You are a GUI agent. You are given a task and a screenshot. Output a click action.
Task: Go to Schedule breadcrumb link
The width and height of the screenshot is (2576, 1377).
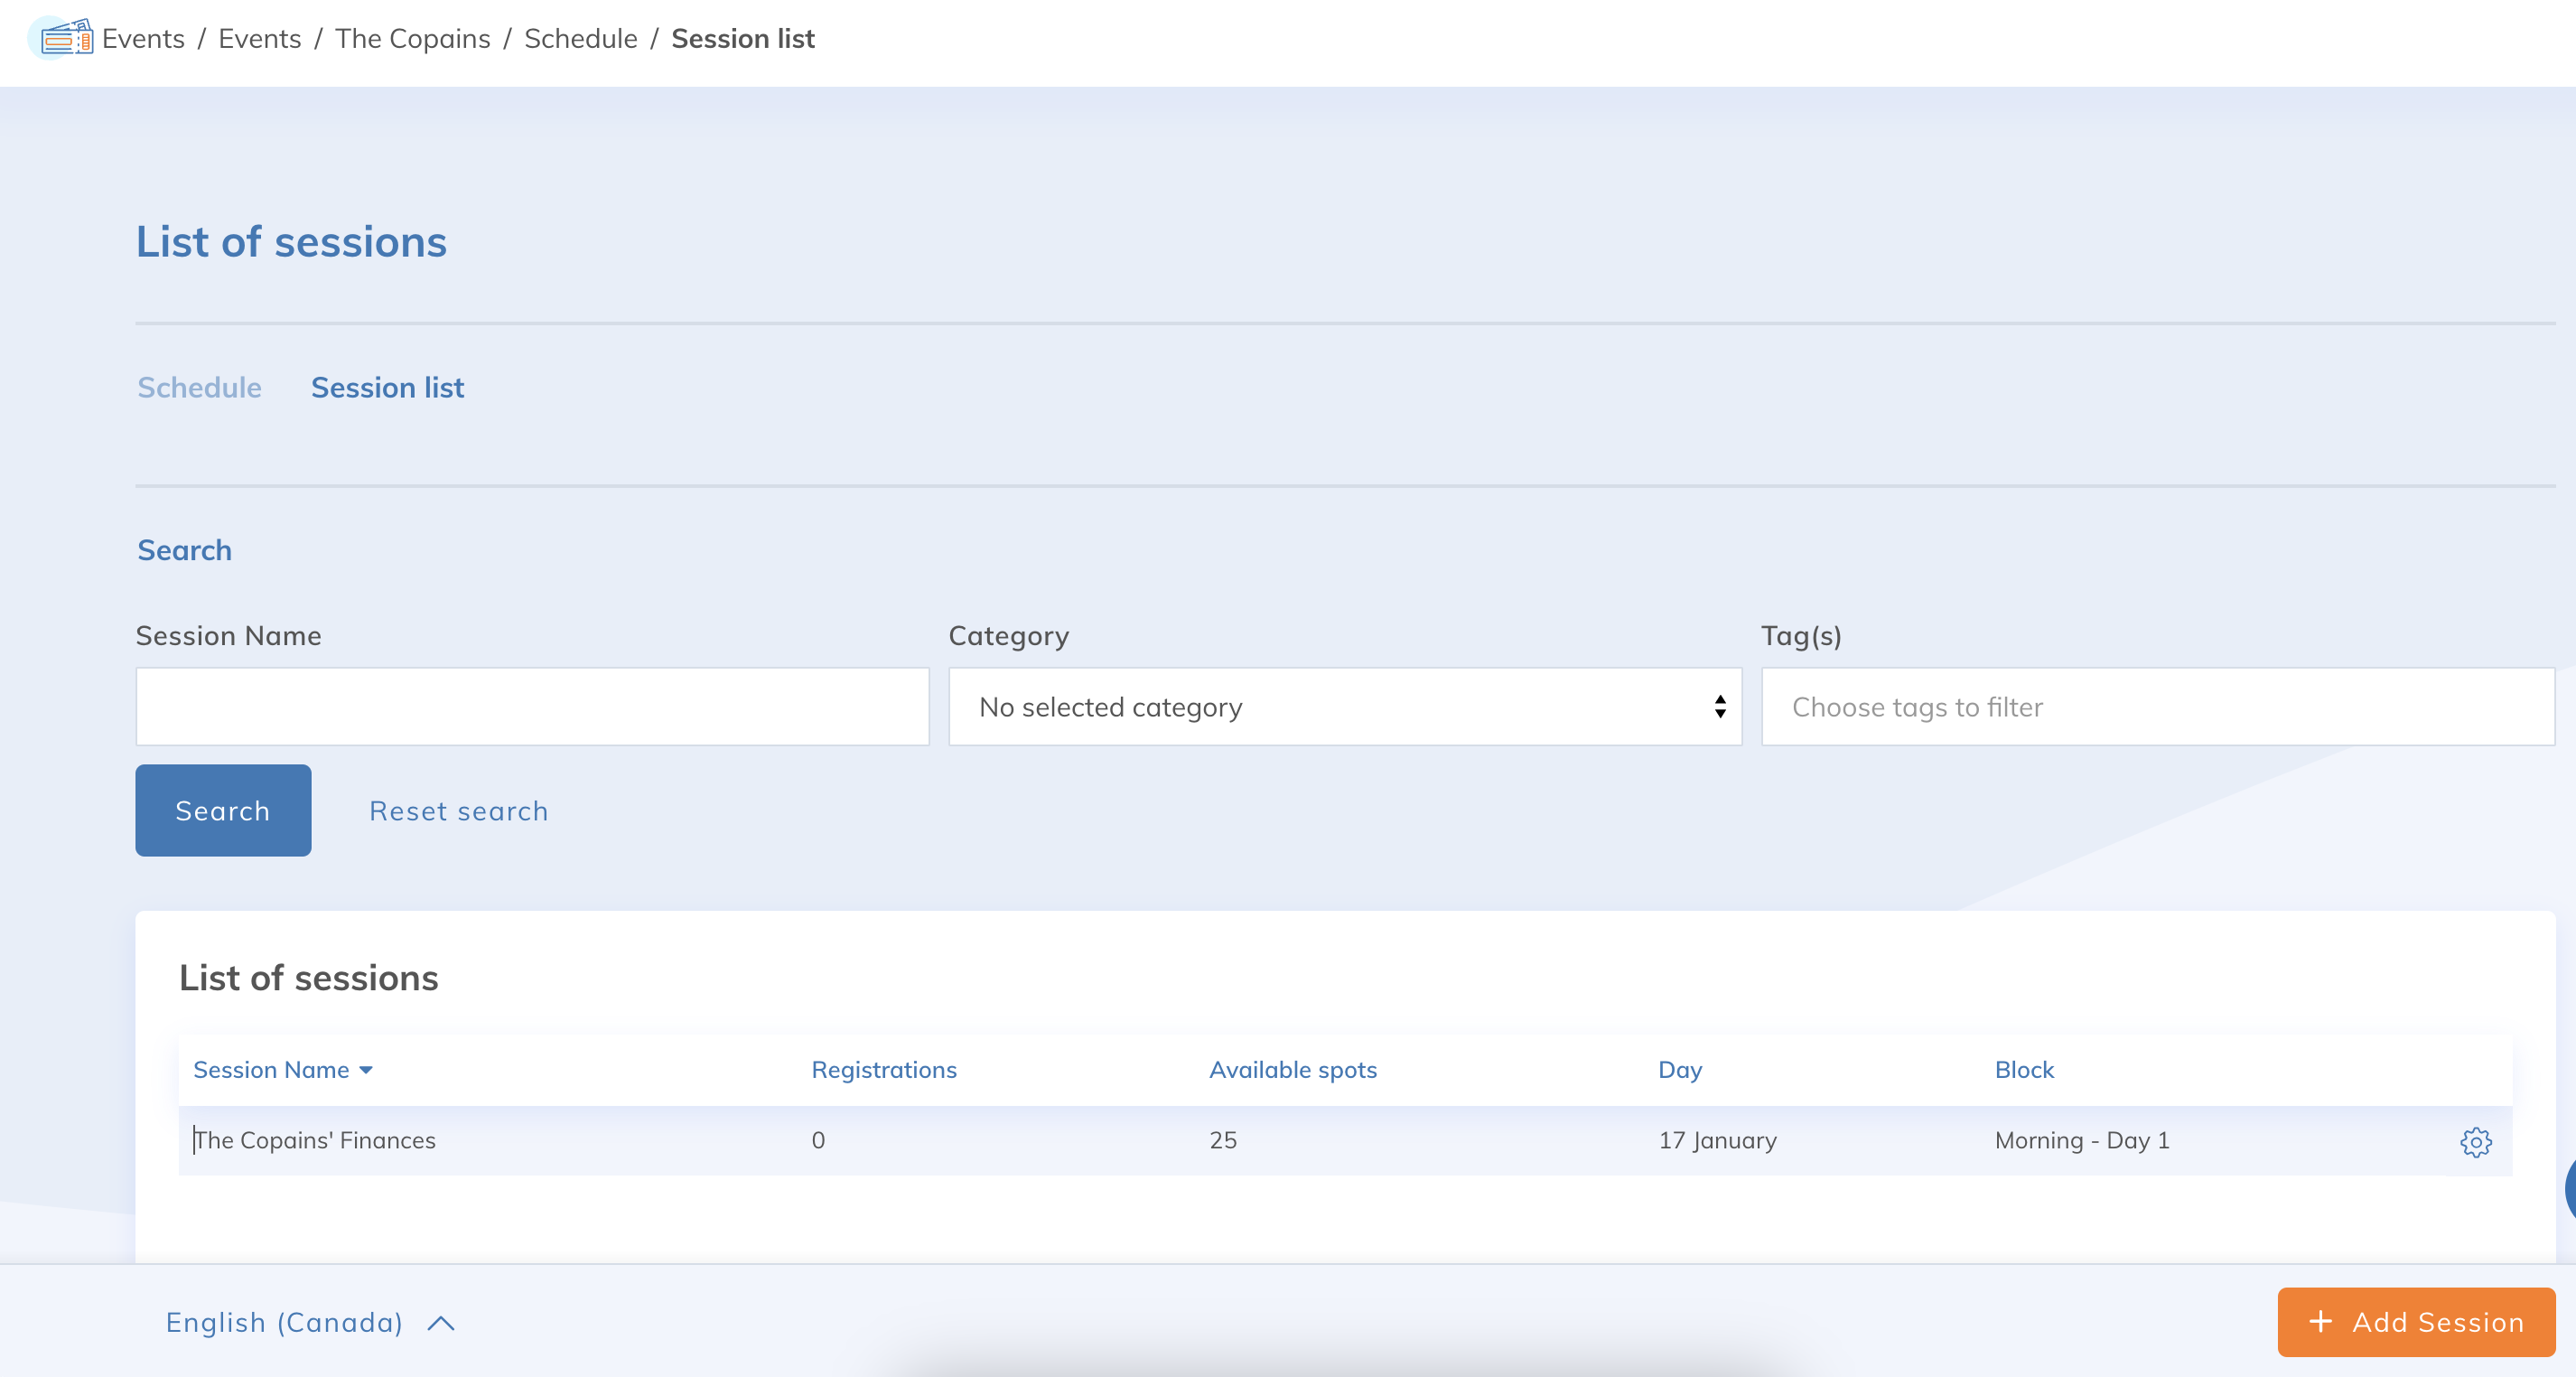pyautogui.click(x=581, y=38)
